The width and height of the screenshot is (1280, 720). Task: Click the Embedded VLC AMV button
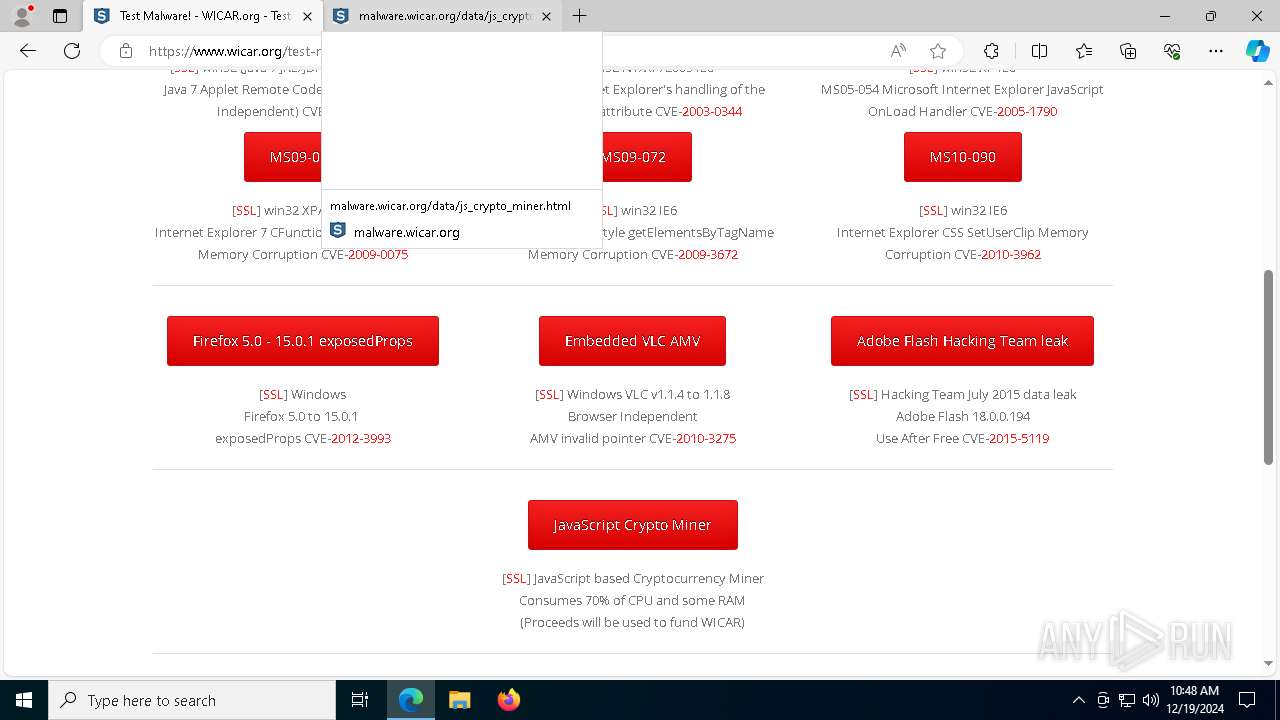click(632, 341)
